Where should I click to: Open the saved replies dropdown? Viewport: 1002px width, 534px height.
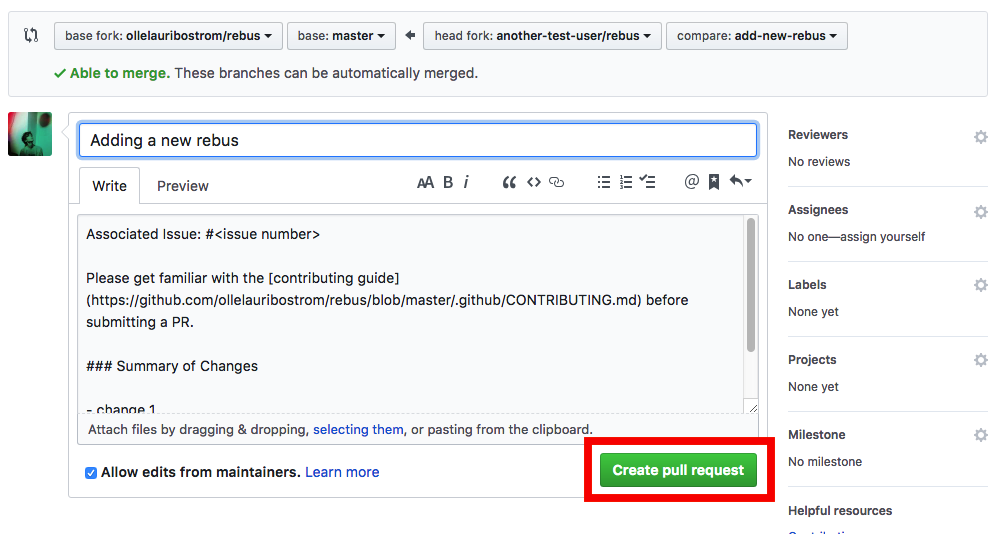[740, 181]
